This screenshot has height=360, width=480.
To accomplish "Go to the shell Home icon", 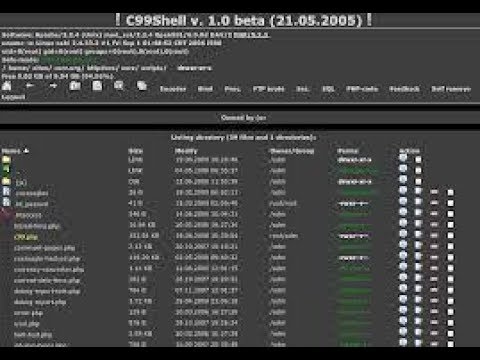I will coord(7,86).
